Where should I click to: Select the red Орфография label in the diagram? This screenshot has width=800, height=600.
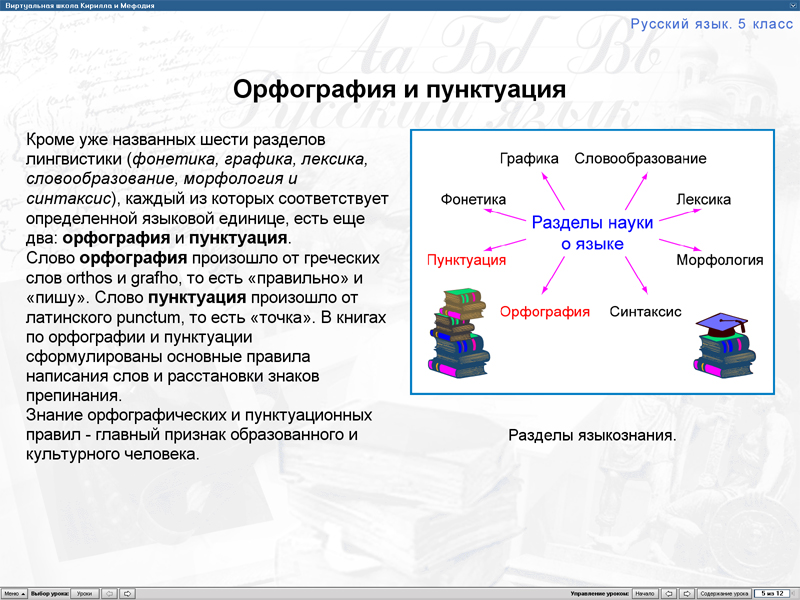545,311
